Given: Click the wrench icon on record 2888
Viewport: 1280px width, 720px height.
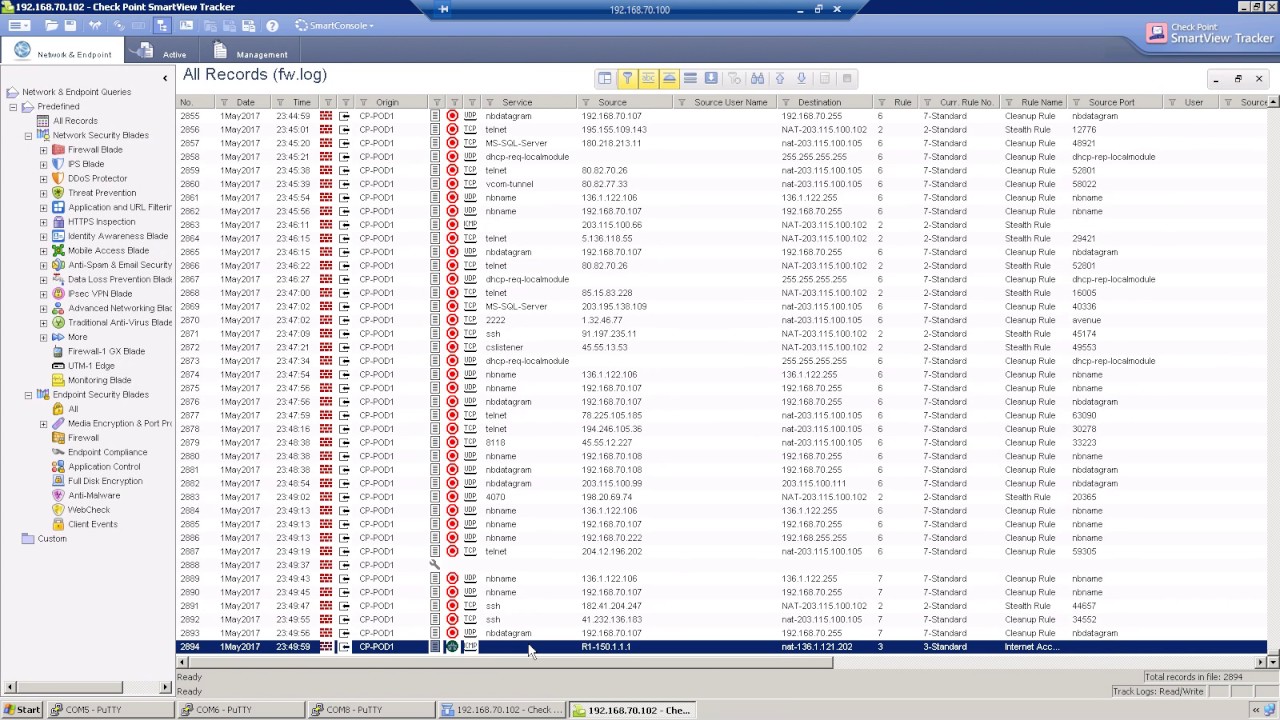Looking at the screenshot, I should click(x=435, y=565).
